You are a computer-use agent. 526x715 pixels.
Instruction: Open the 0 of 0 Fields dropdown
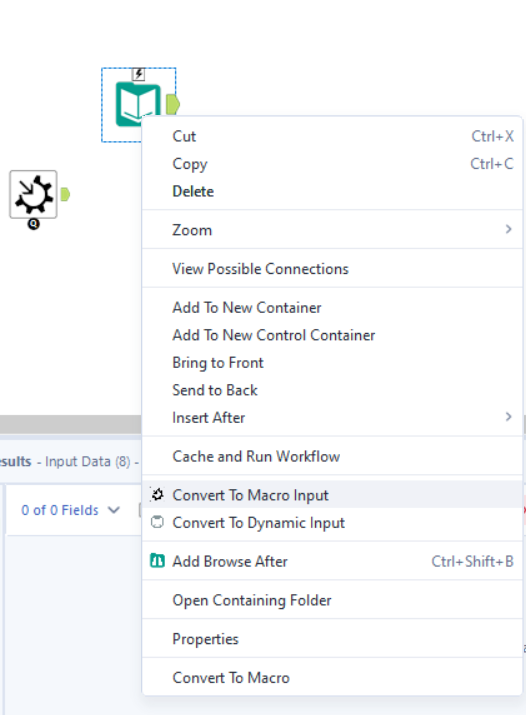click(x=70, y=510)
